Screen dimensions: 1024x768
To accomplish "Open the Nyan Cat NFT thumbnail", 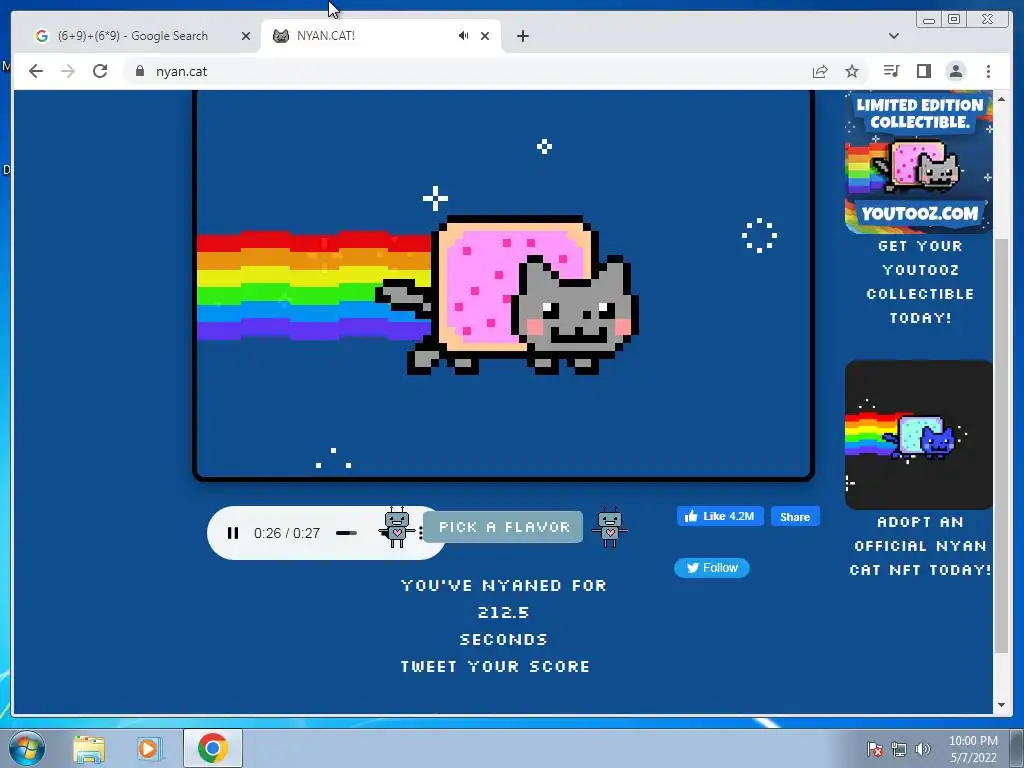I will click(918, 434).
